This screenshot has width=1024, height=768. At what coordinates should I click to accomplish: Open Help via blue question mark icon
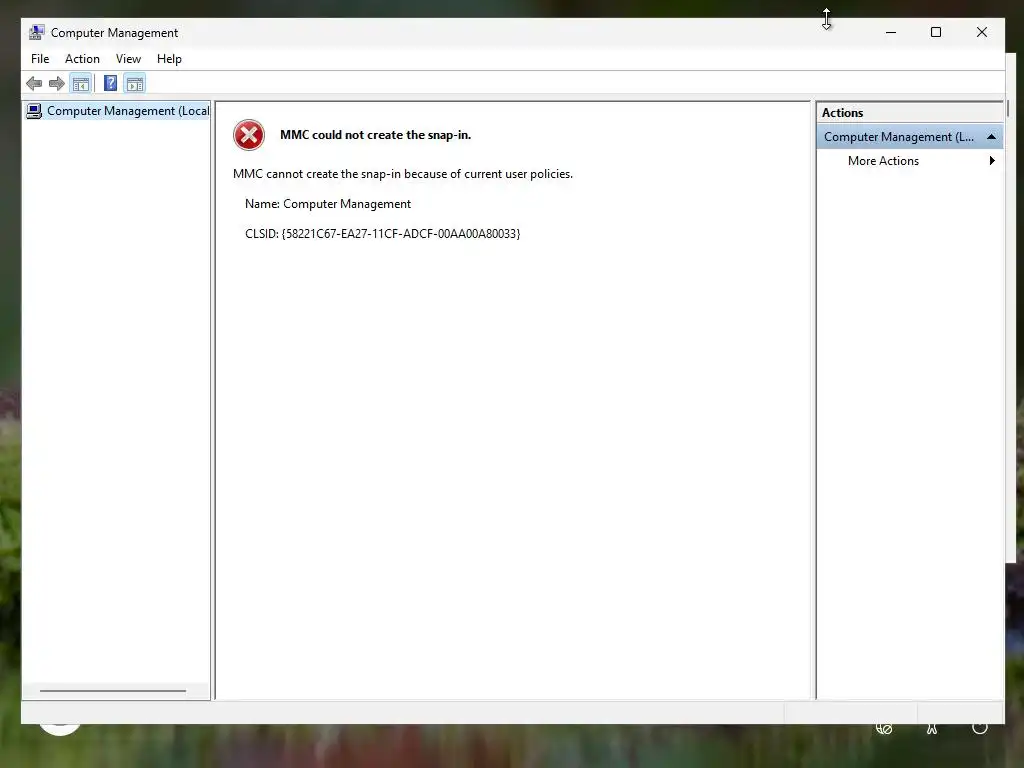click(x=110, y=84)
